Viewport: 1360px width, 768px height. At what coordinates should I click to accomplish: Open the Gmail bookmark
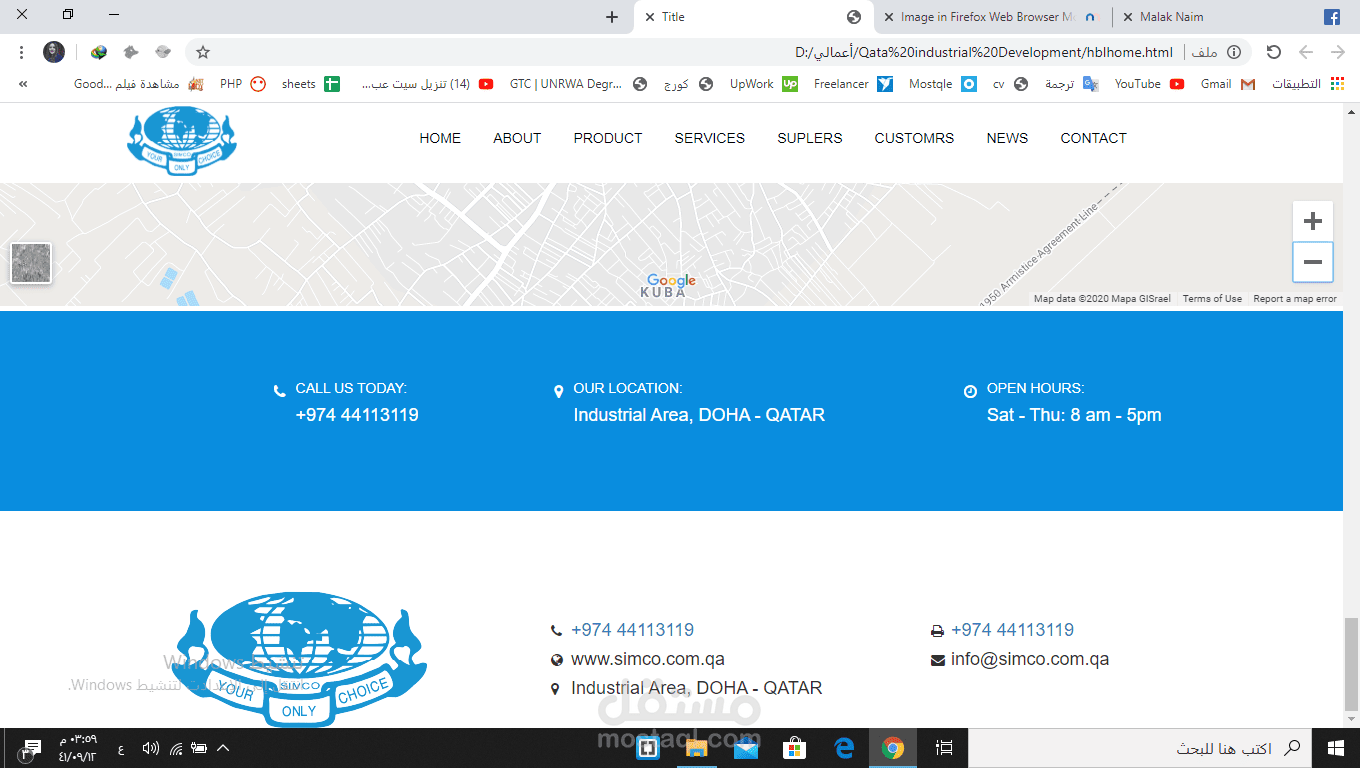(x=1227, y=84)
